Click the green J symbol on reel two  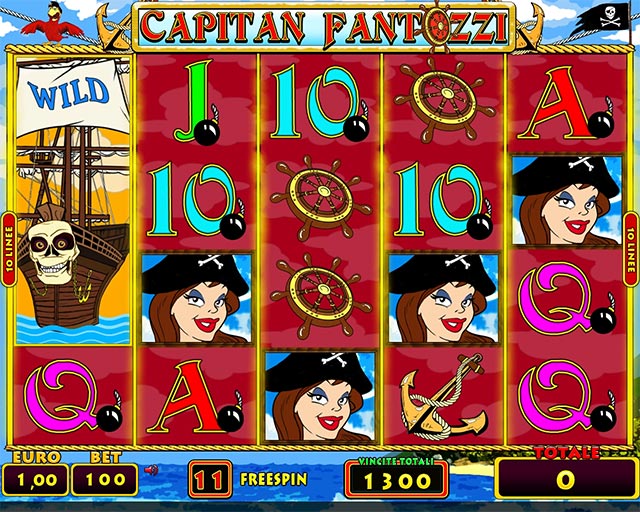(196, 103)
